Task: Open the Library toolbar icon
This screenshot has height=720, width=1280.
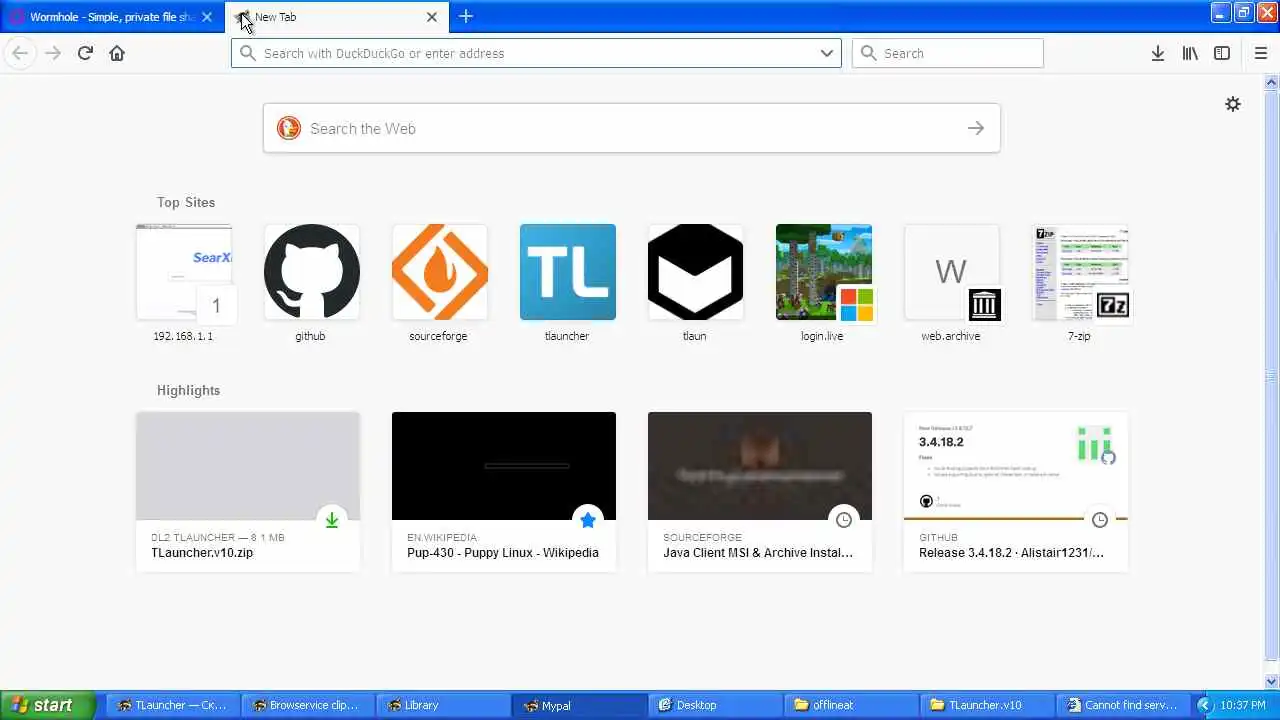Action: point(1190,53)
